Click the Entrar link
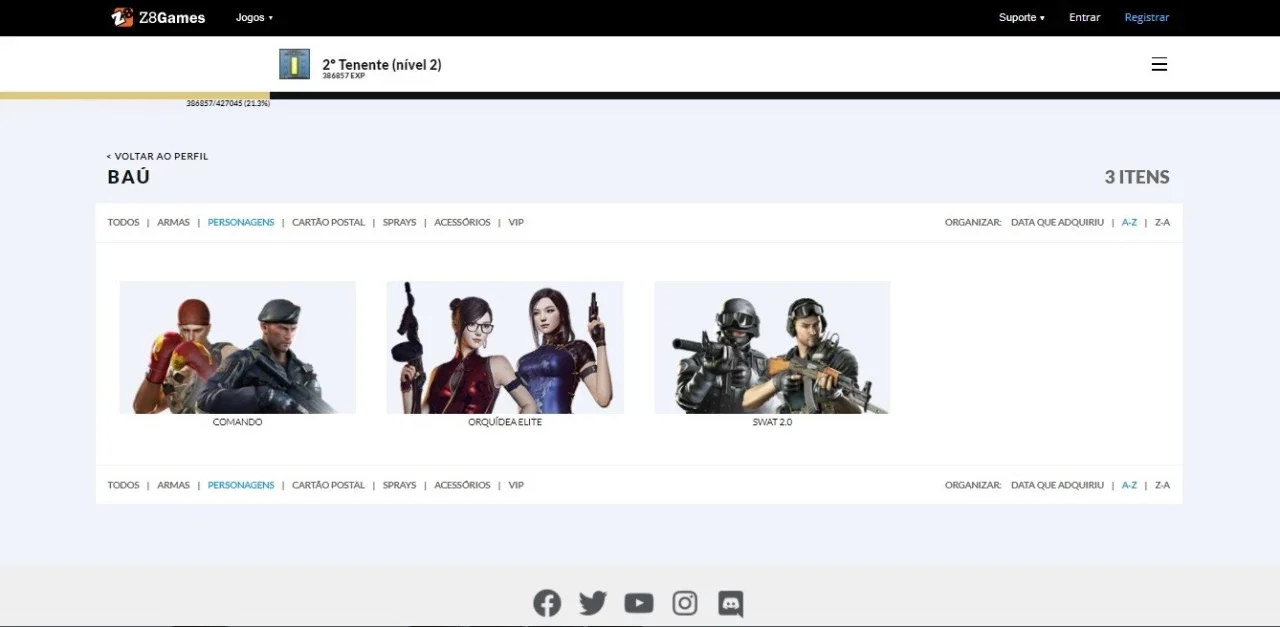The image size is (1280, 627). click(x=1084, y=17)
